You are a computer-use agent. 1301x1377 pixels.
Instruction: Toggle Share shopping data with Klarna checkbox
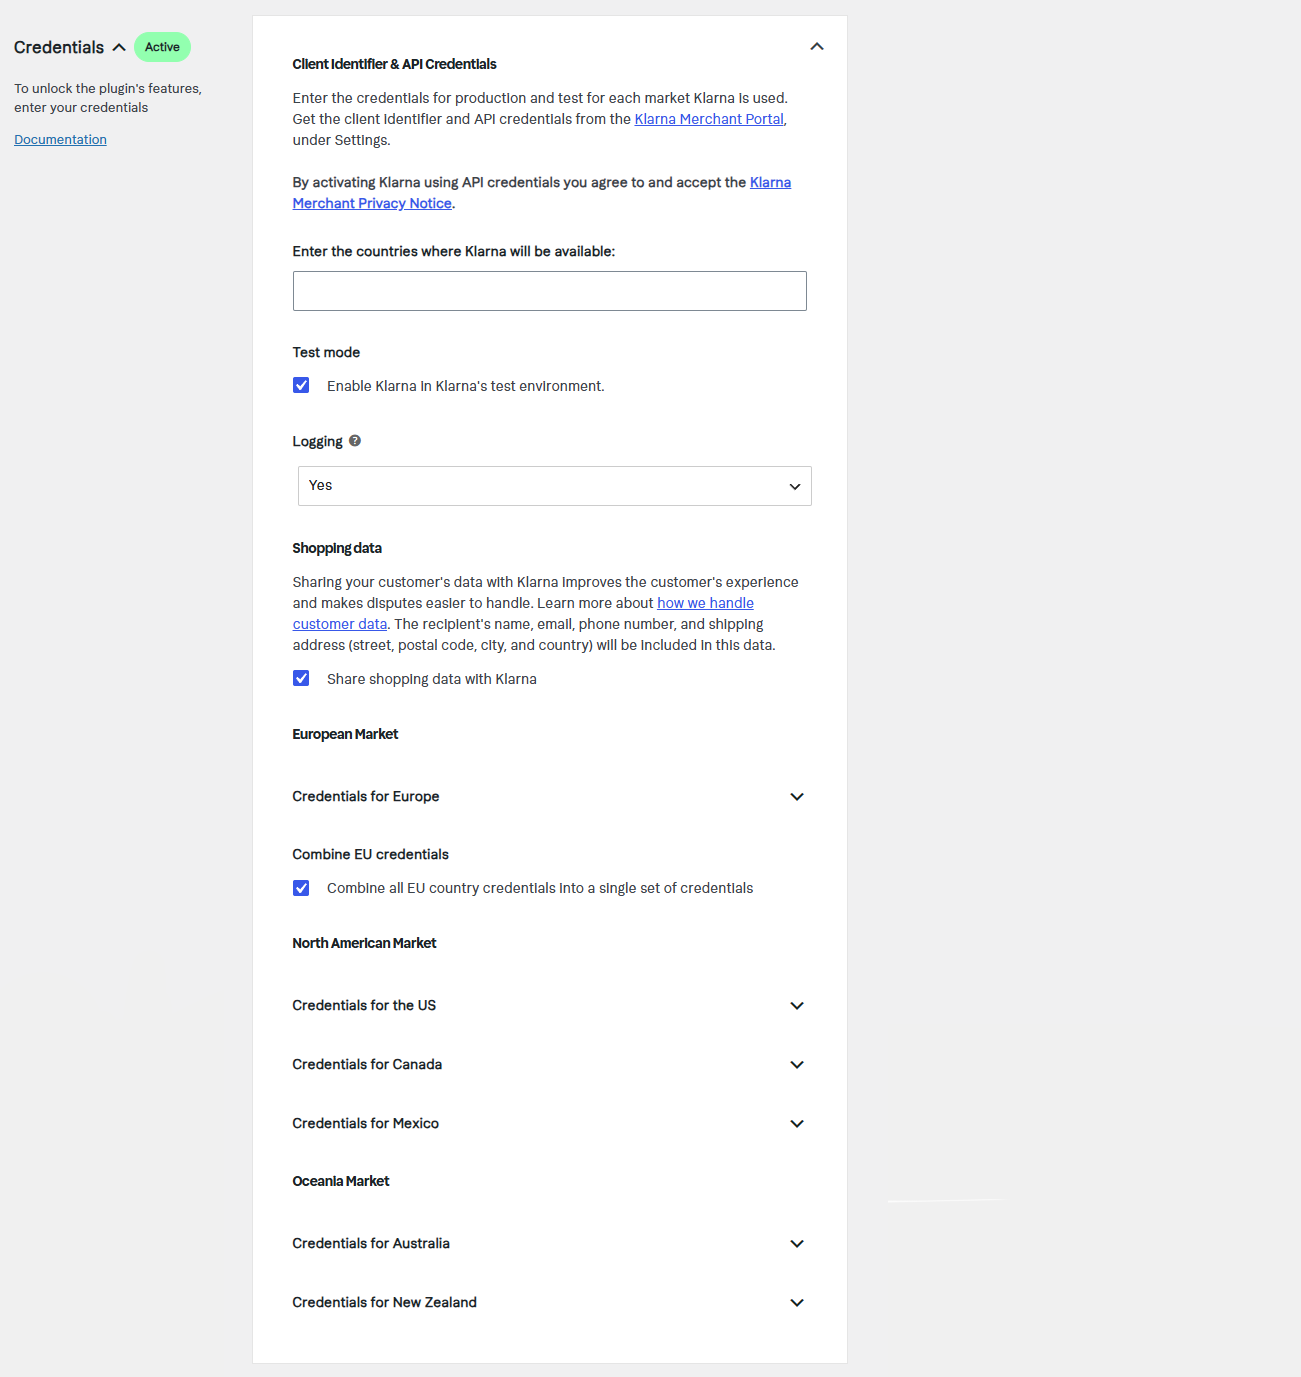pos(301,678)
